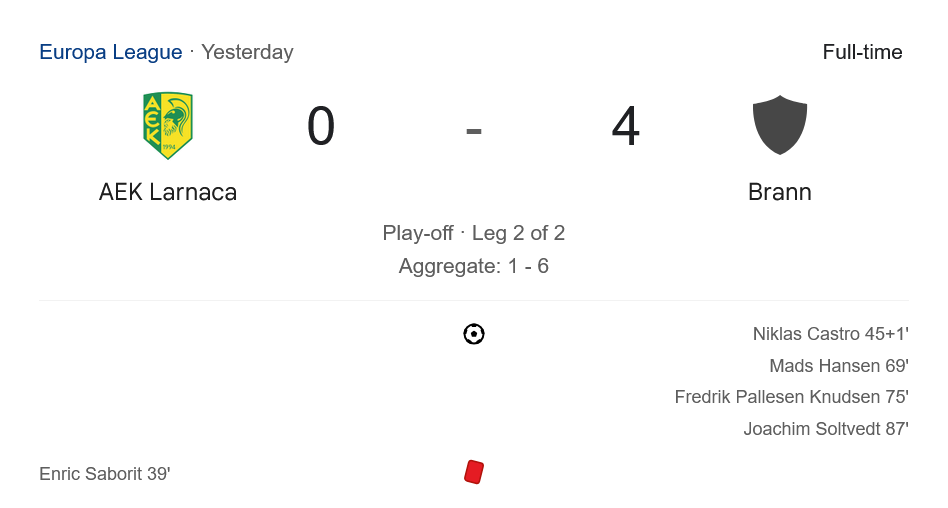
Task: Click the Brann shield logo
Action: point(779,125)
